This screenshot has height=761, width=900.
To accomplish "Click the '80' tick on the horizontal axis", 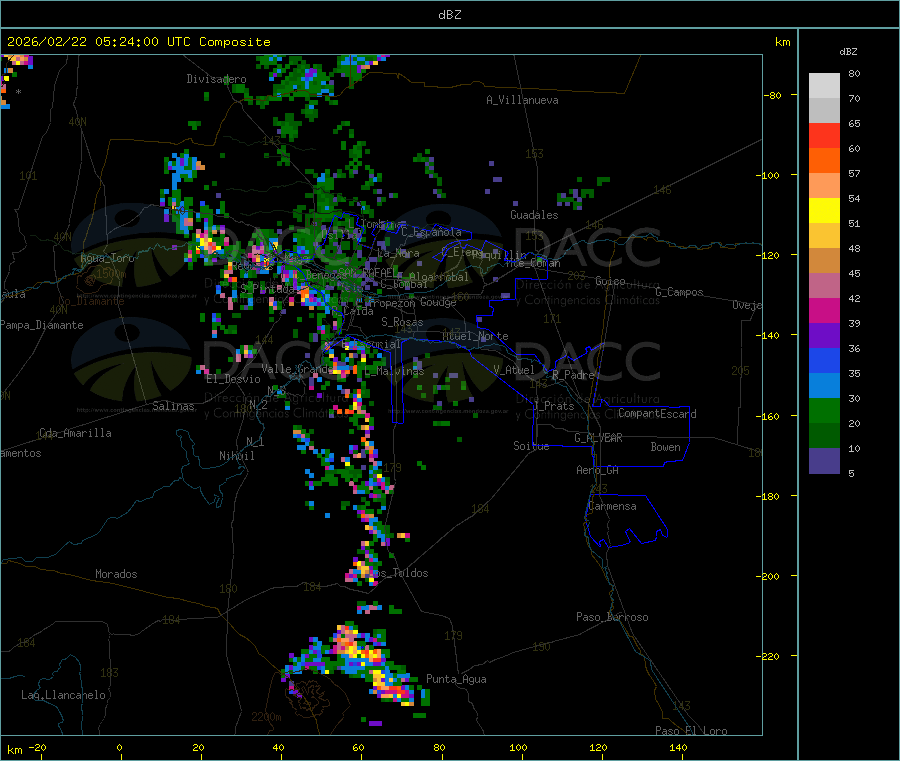I will (439, 747).
